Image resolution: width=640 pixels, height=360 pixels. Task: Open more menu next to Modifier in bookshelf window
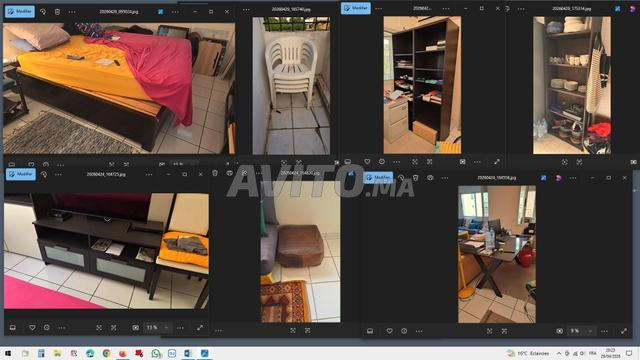click(x=378, y=8)
